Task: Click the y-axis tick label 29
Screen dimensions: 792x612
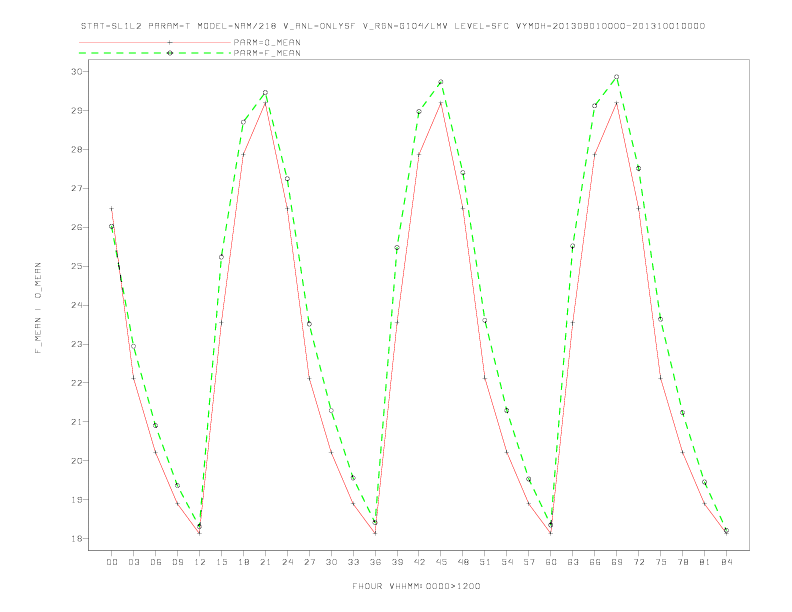Action: click(x=77, y=110)
